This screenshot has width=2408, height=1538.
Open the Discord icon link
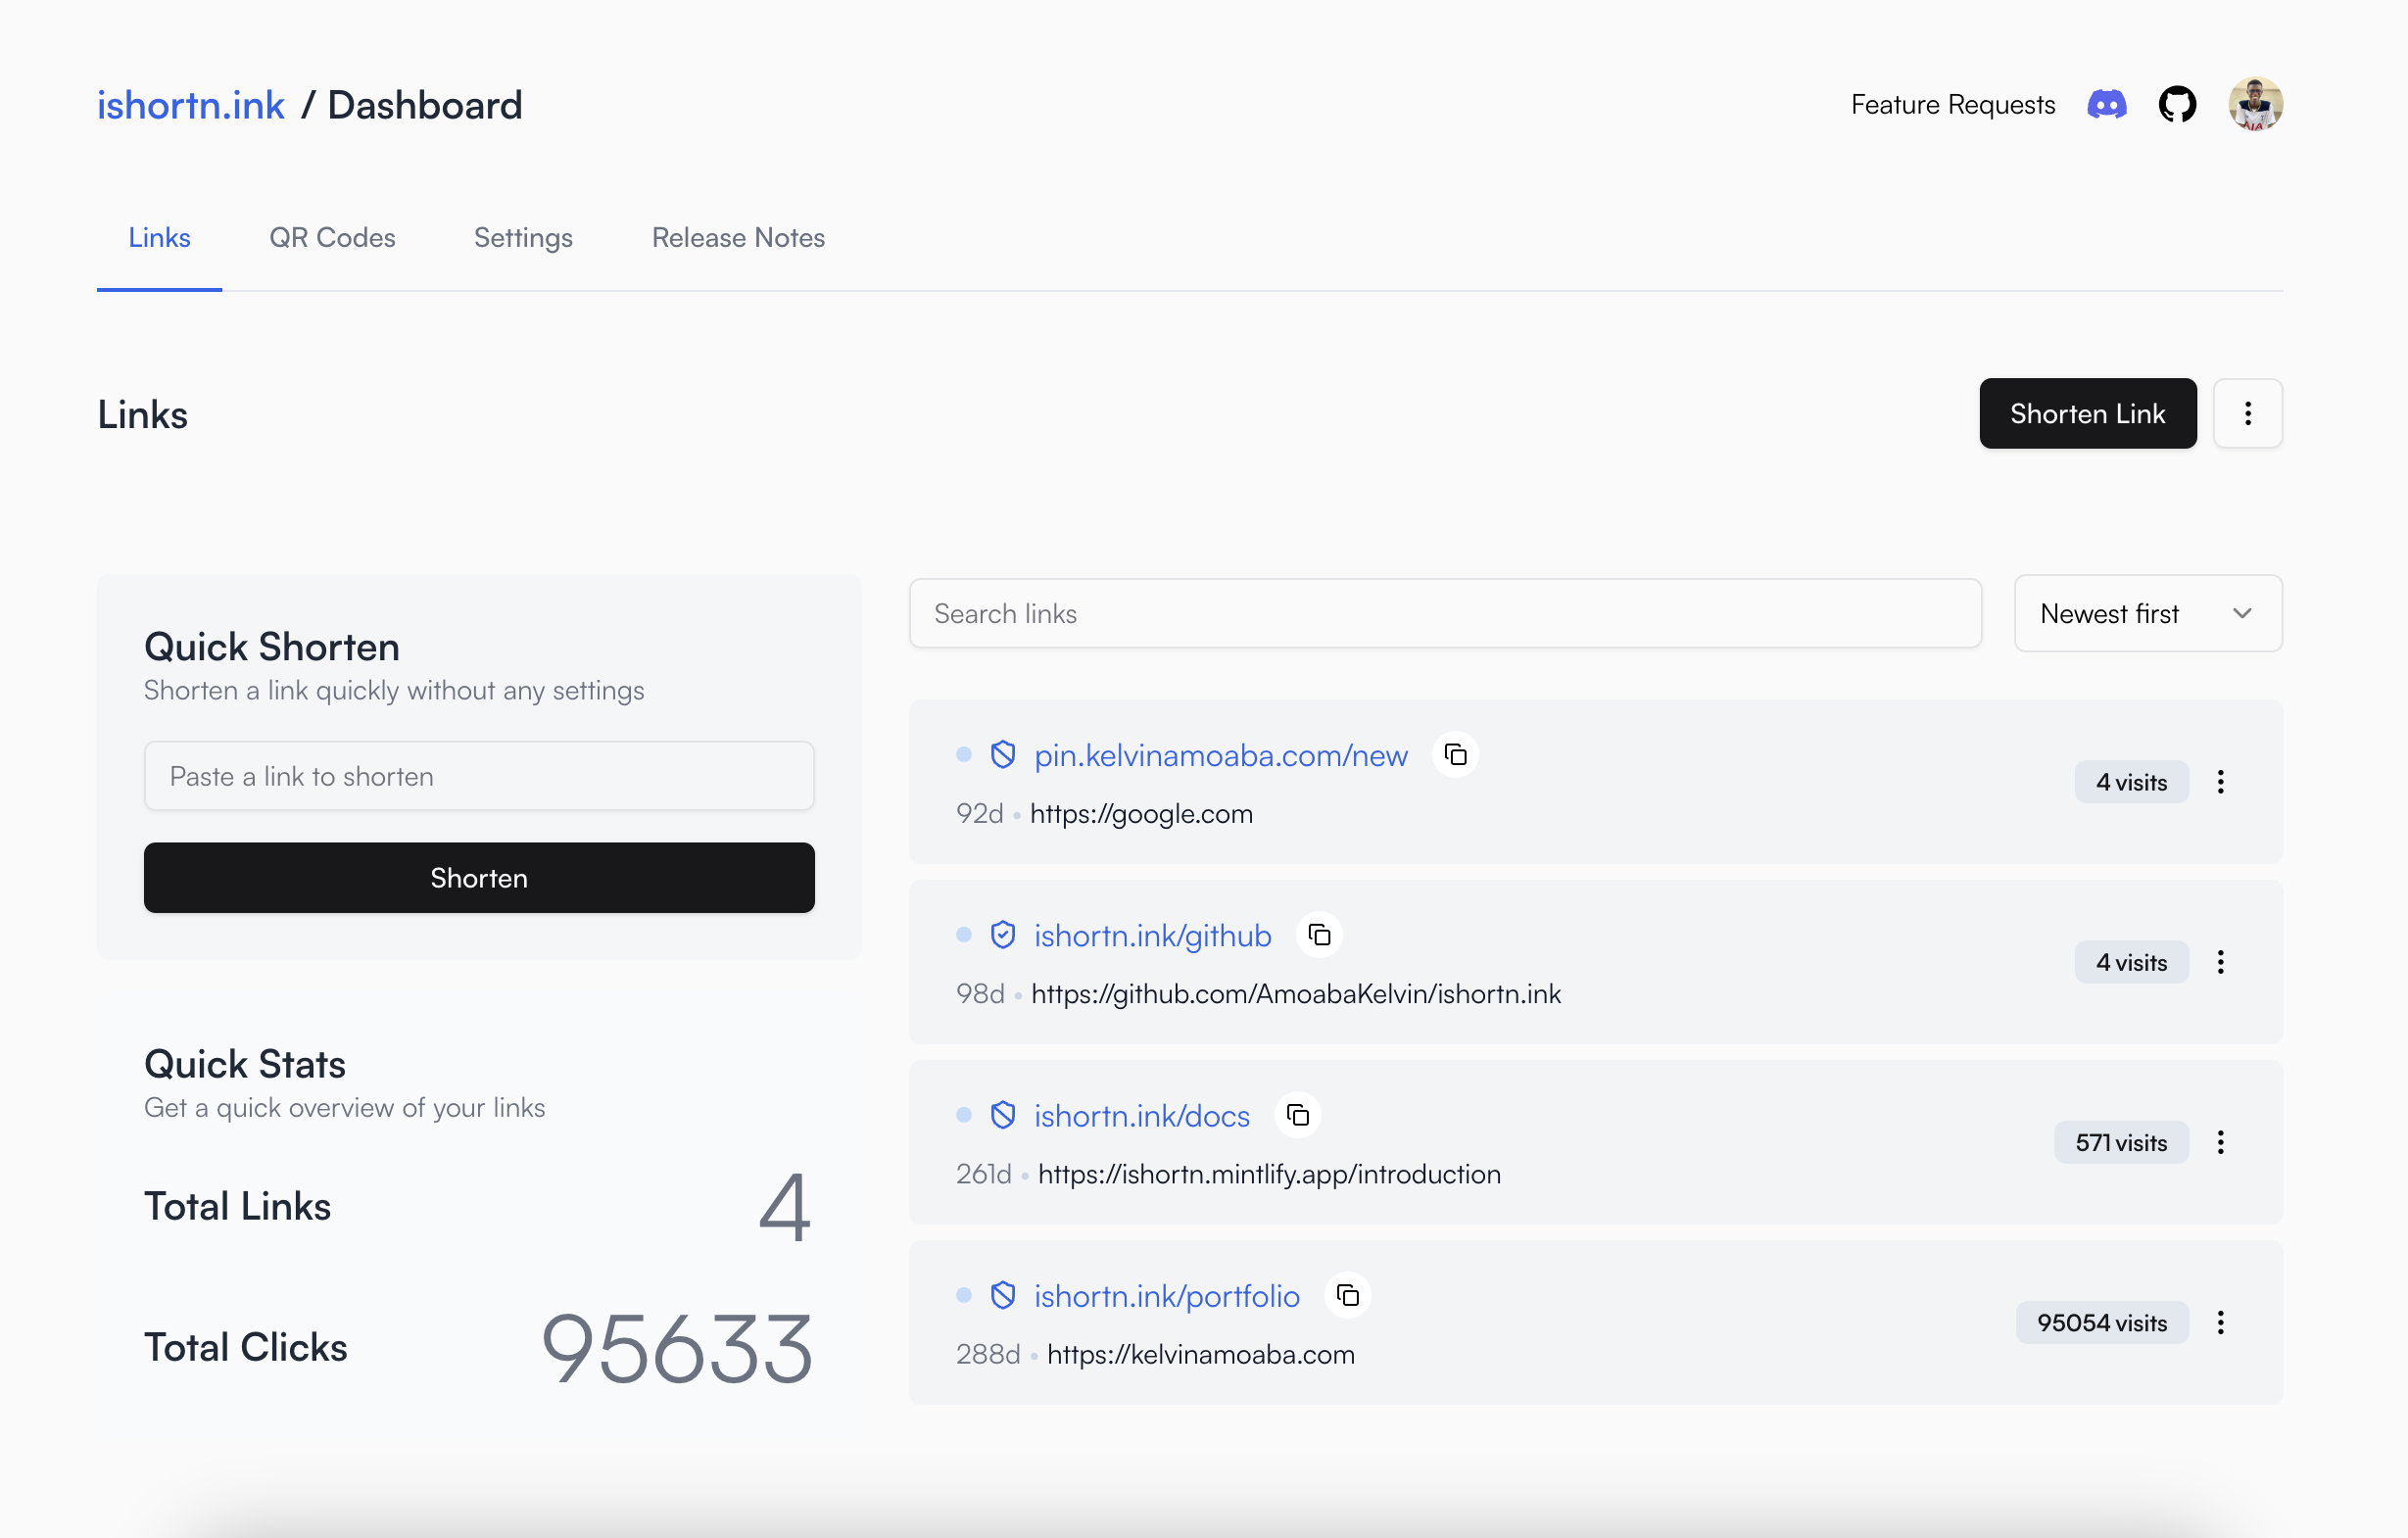[x=2106, y=104]
